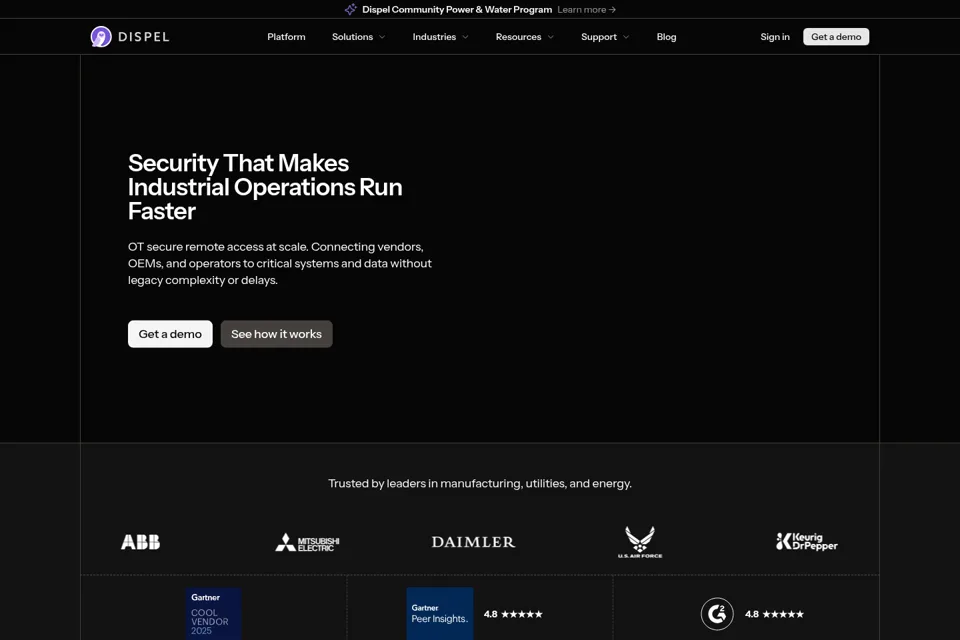The width and height of the screenshot is (960, 640).
Task: Click the Gartner Cool Vendor 2025 badge
Action: [213, 614]
